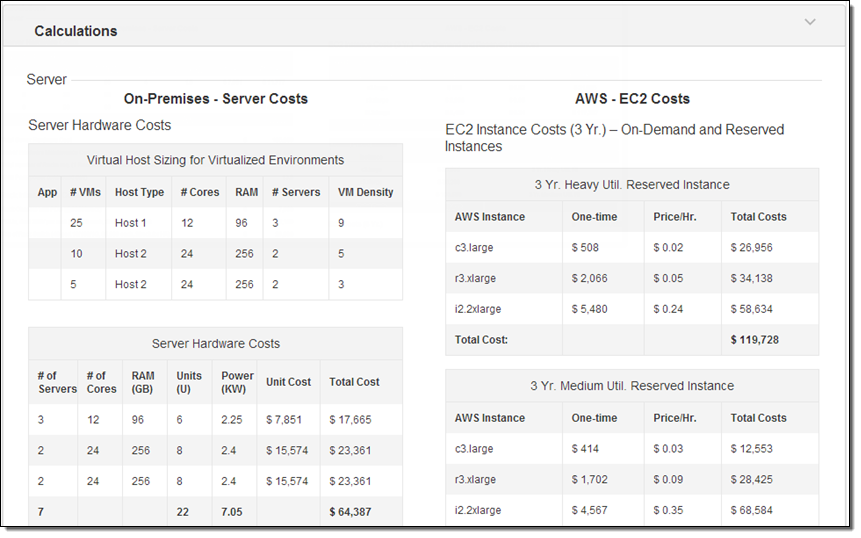Select the $ 4,567 one-time cost

(x=589, y=510)
